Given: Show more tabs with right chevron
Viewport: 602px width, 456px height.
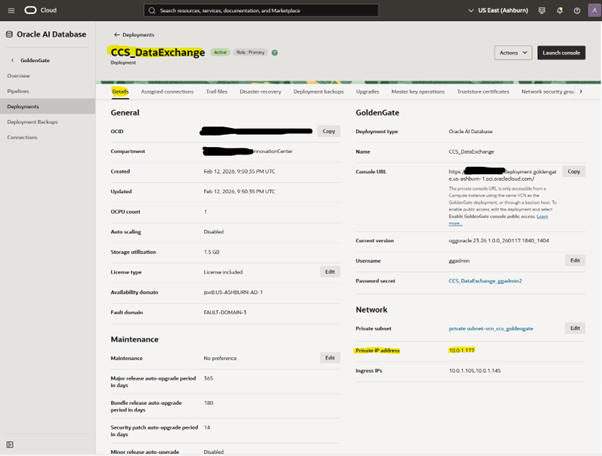Looking at the screenshot, I should click(581, 91).
